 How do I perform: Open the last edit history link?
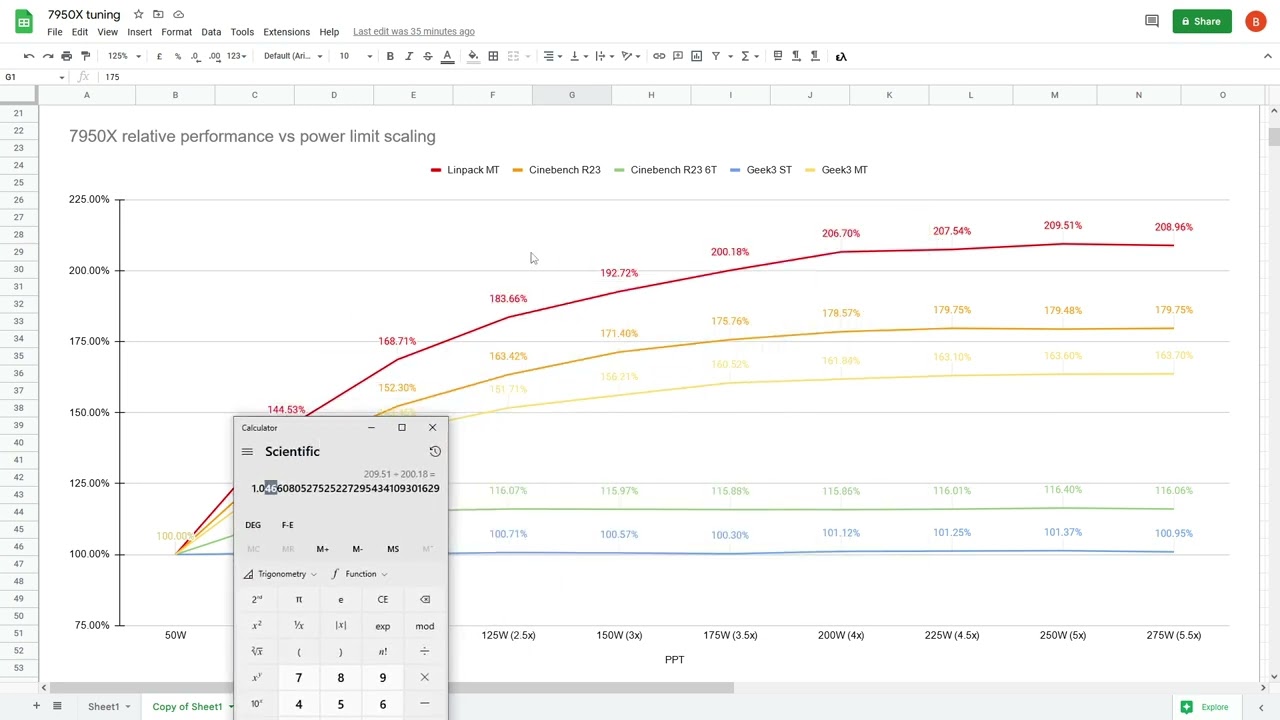tap(414, 32)
